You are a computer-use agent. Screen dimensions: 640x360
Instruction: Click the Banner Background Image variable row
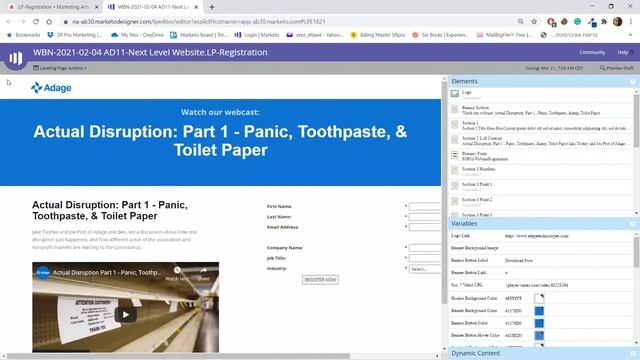coord(541,248)
